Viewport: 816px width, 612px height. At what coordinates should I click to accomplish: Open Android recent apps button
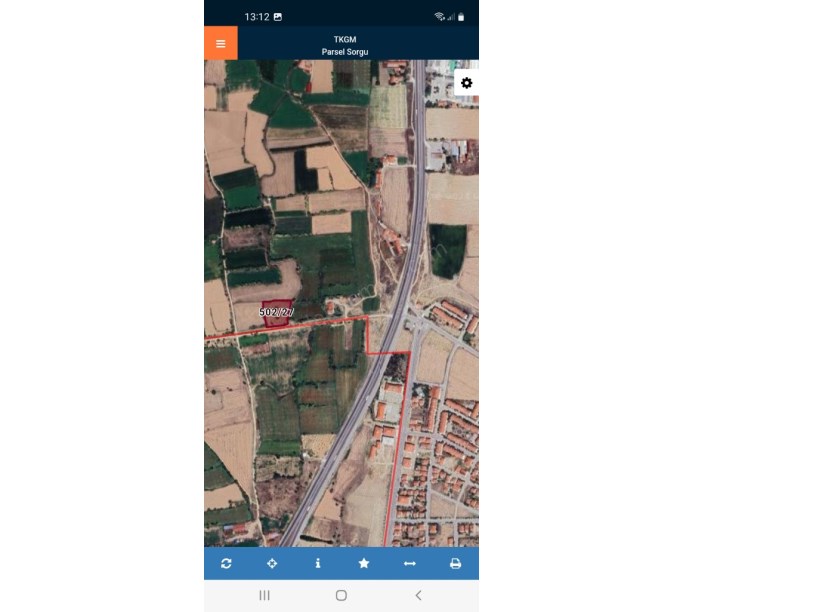tap(264, 595)
